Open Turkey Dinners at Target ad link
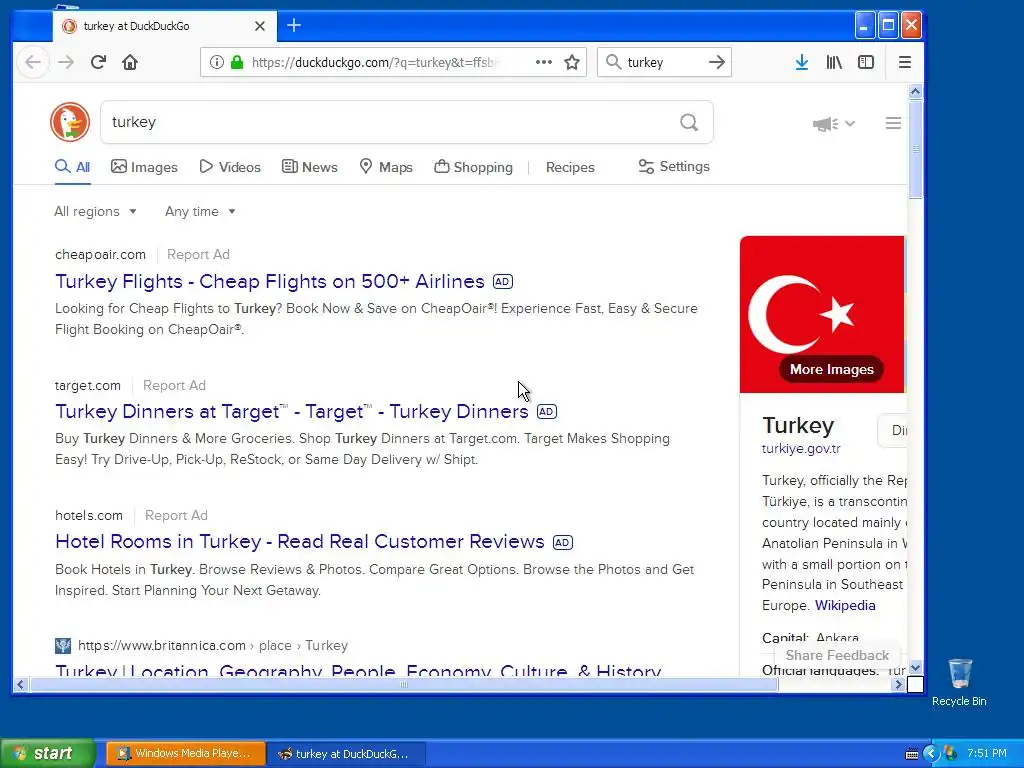The width and height of the screenshot is (1024, 768). 292,411
